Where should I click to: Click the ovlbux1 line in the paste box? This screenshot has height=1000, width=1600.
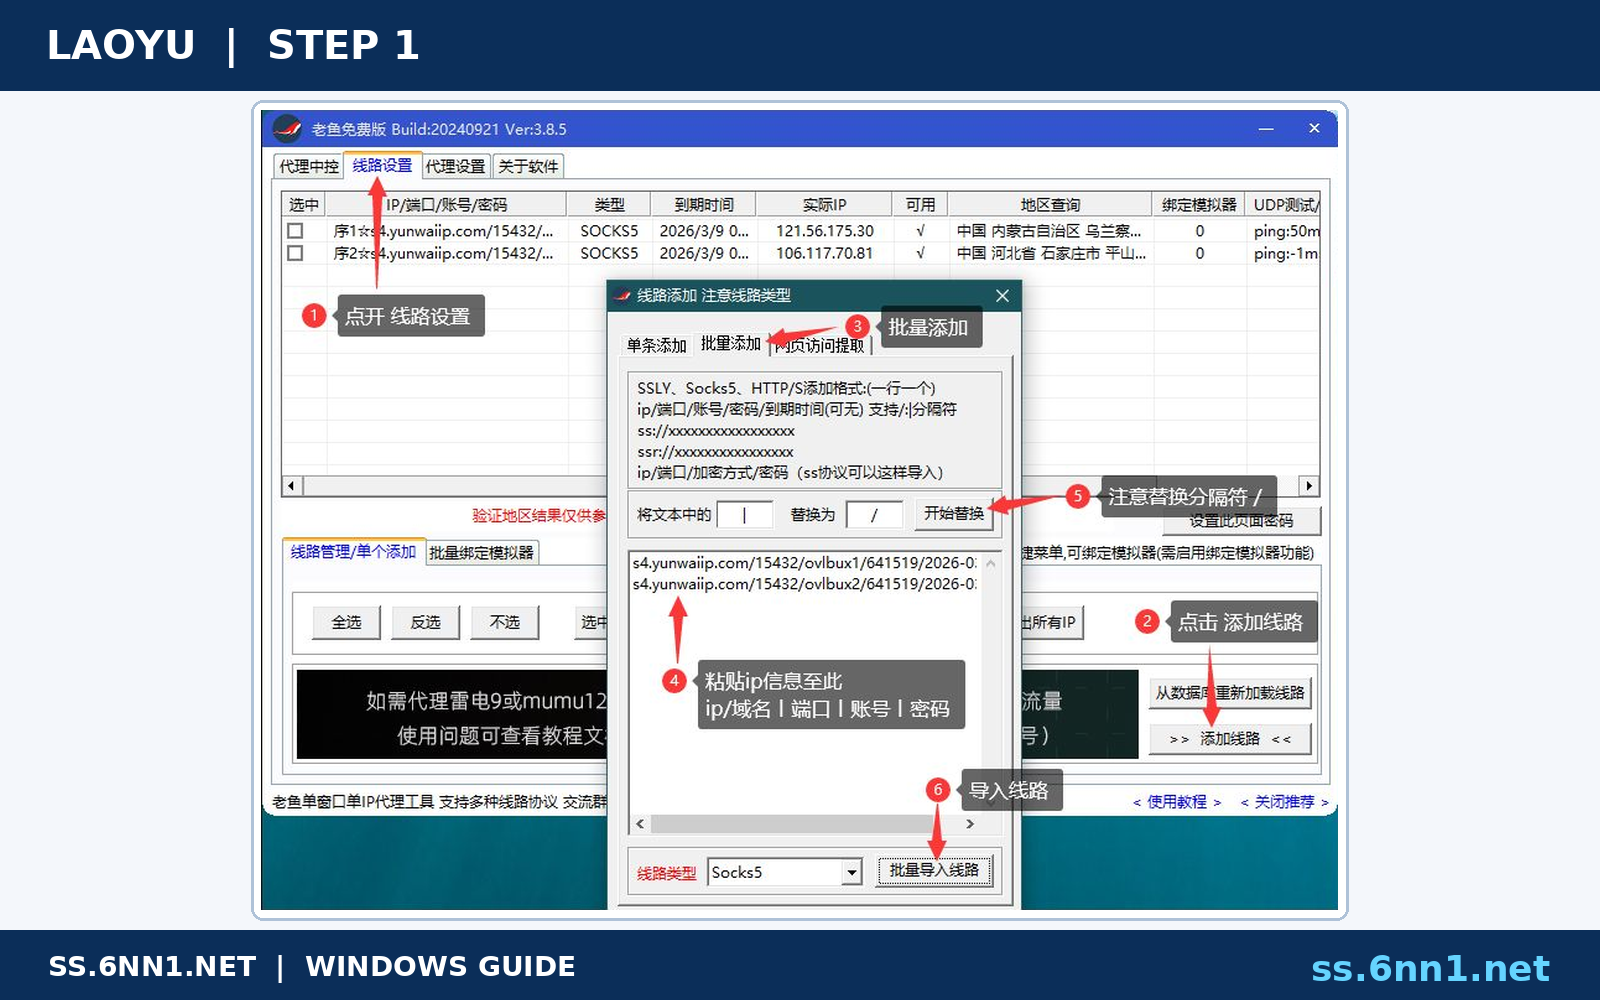point(804,563)
